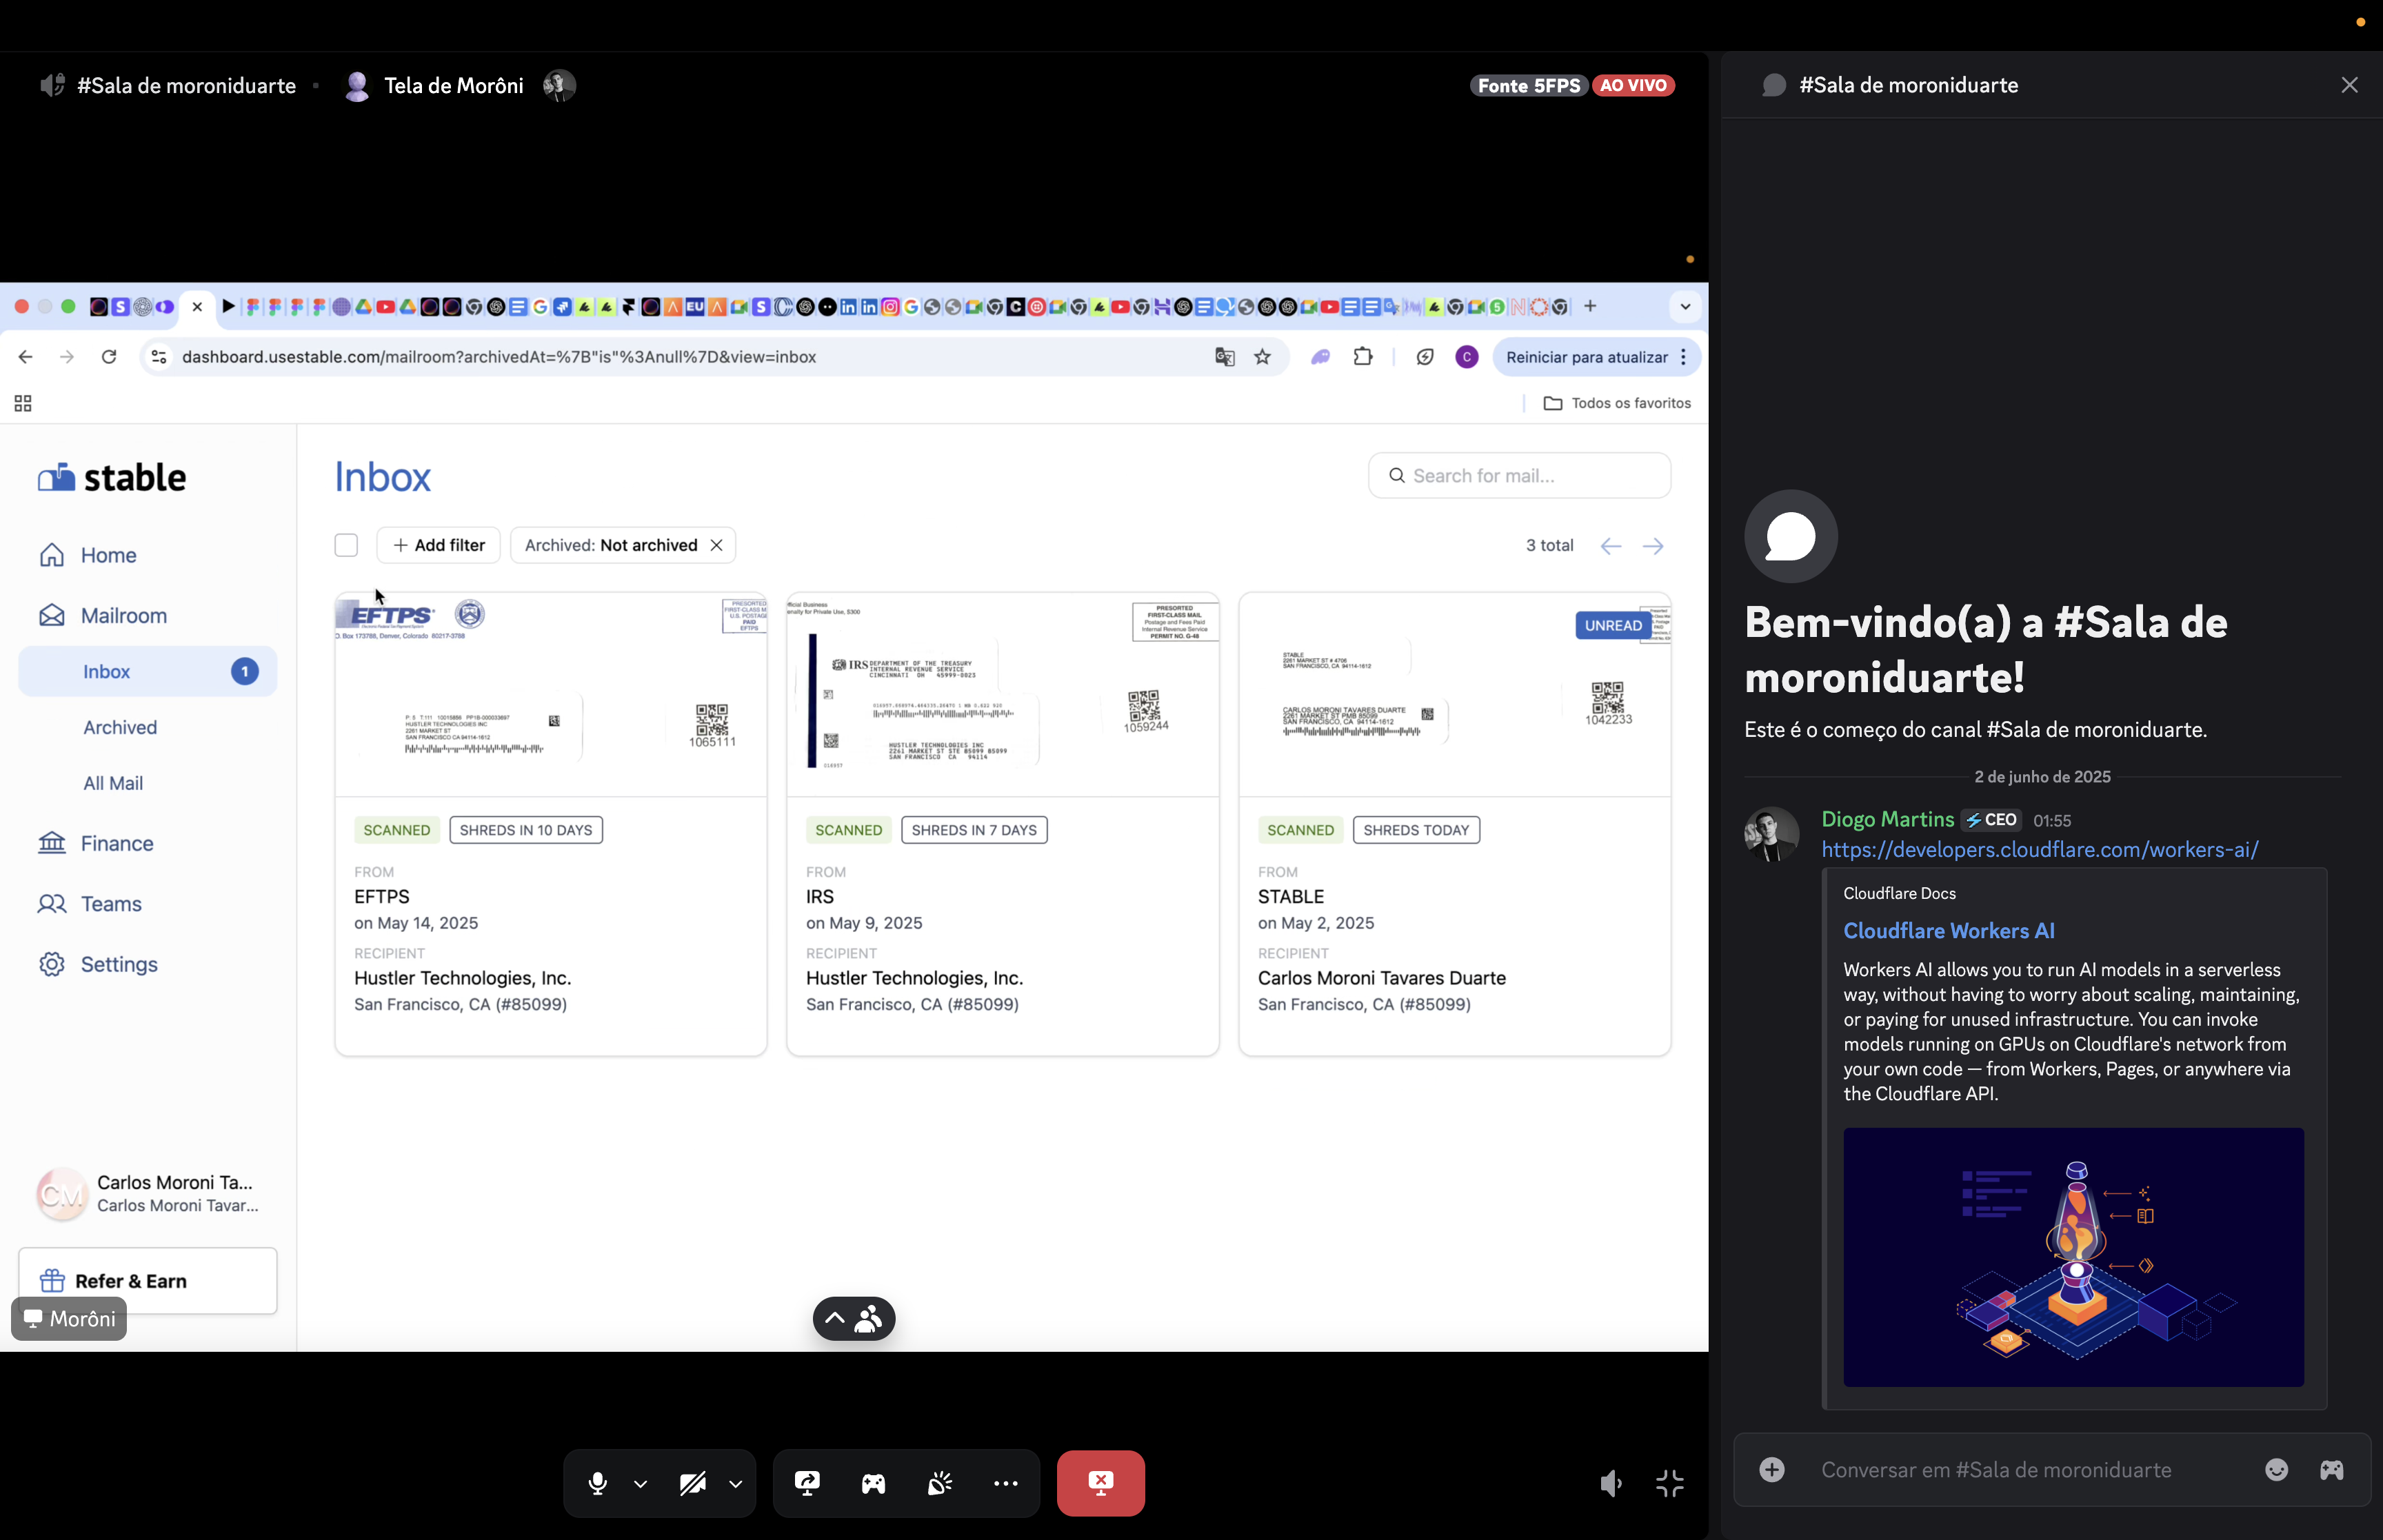2383x1540 pixels.
Task: Start an activity with gamepad icon
Action: [873, 1483]
